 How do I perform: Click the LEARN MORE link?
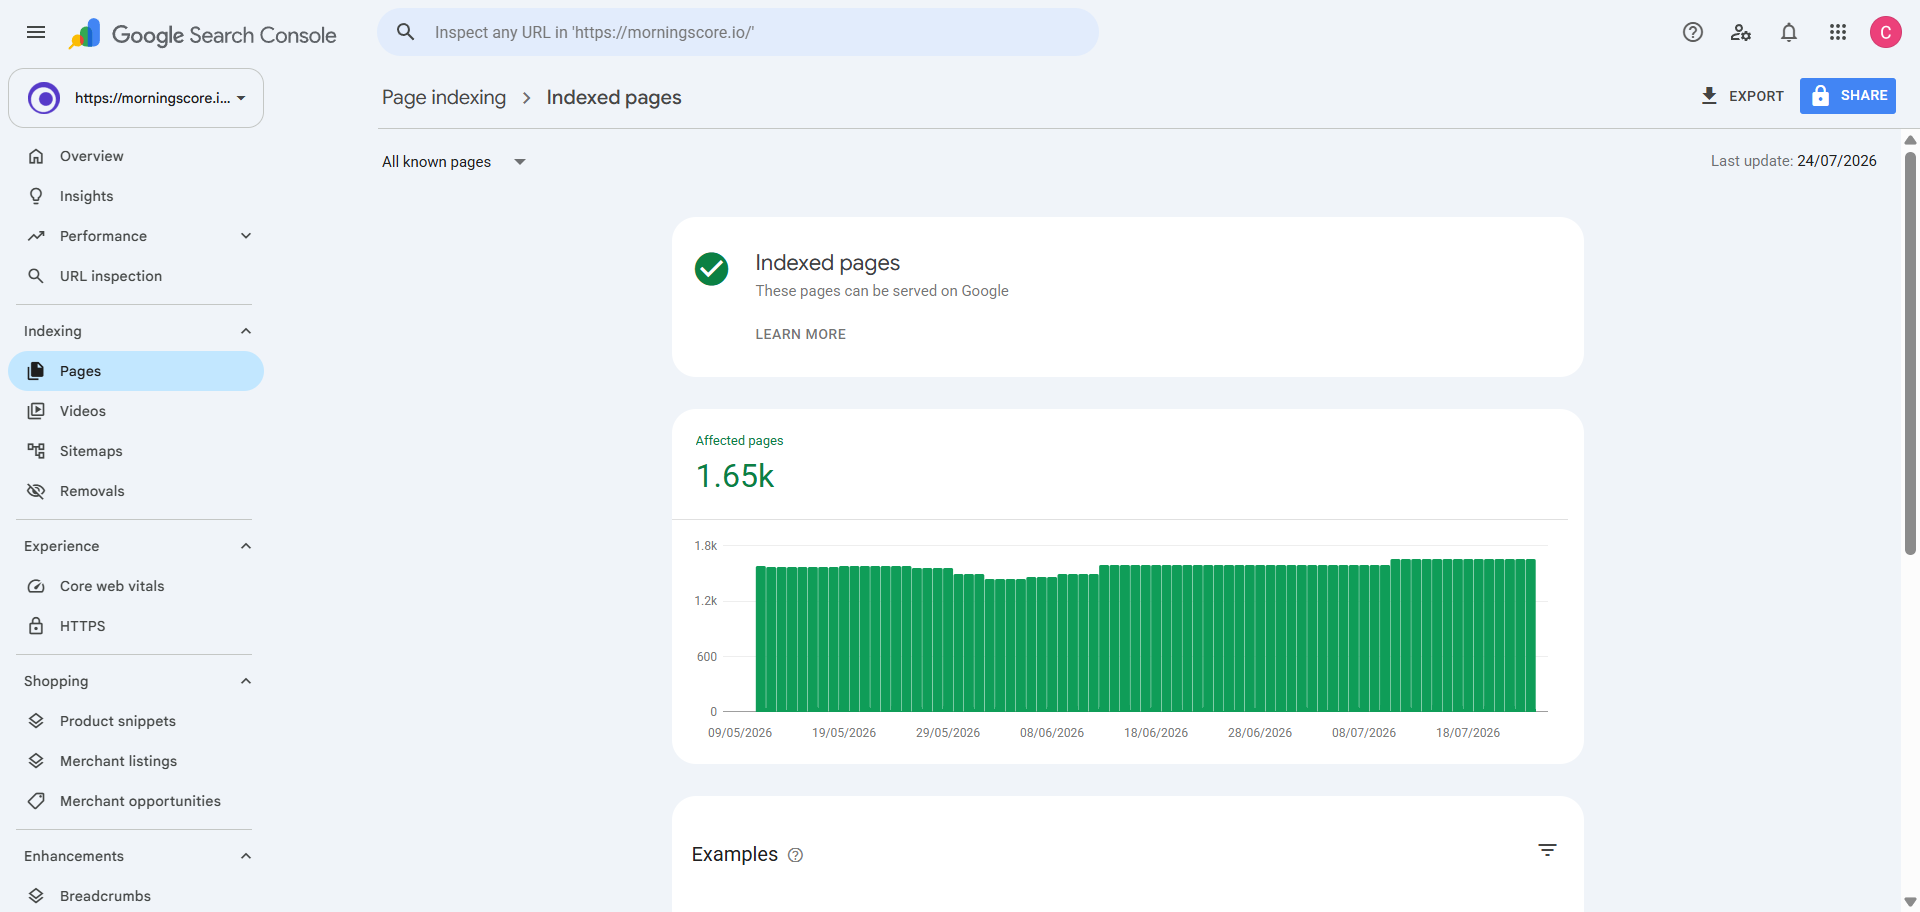click(800, 334)
